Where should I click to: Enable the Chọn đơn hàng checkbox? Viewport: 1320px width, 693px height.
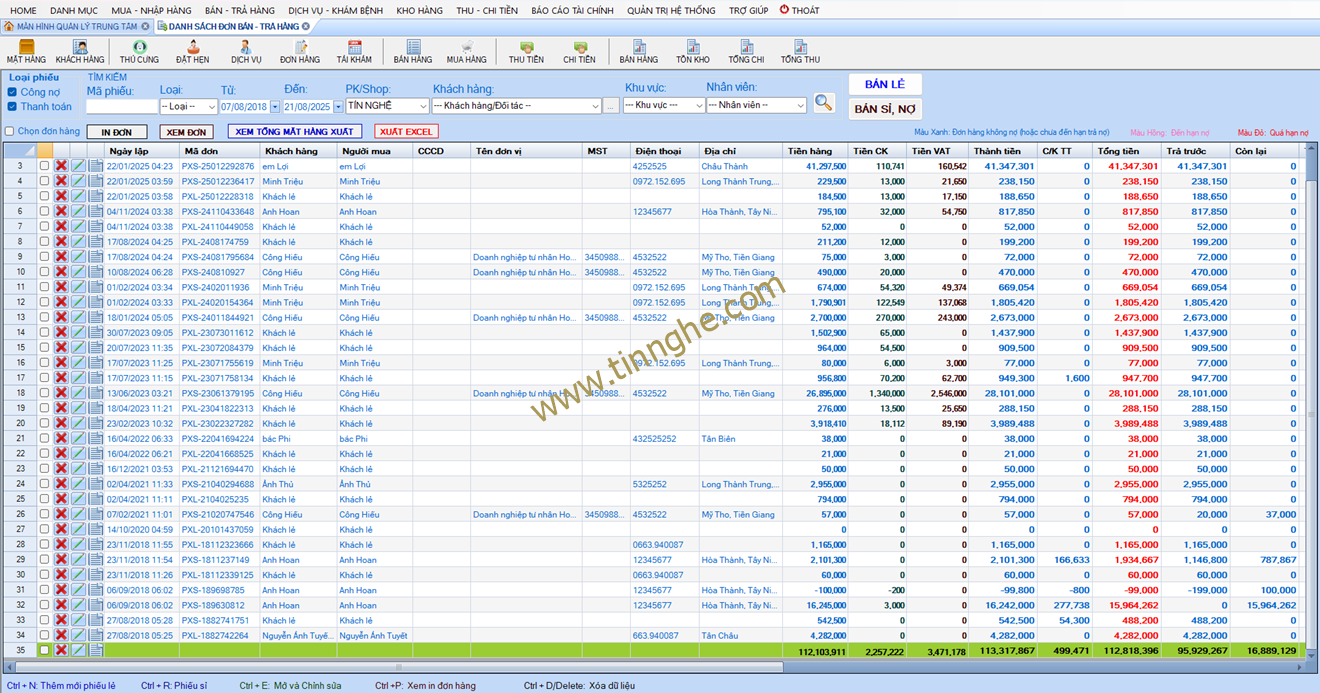click(x=10, y=131)
